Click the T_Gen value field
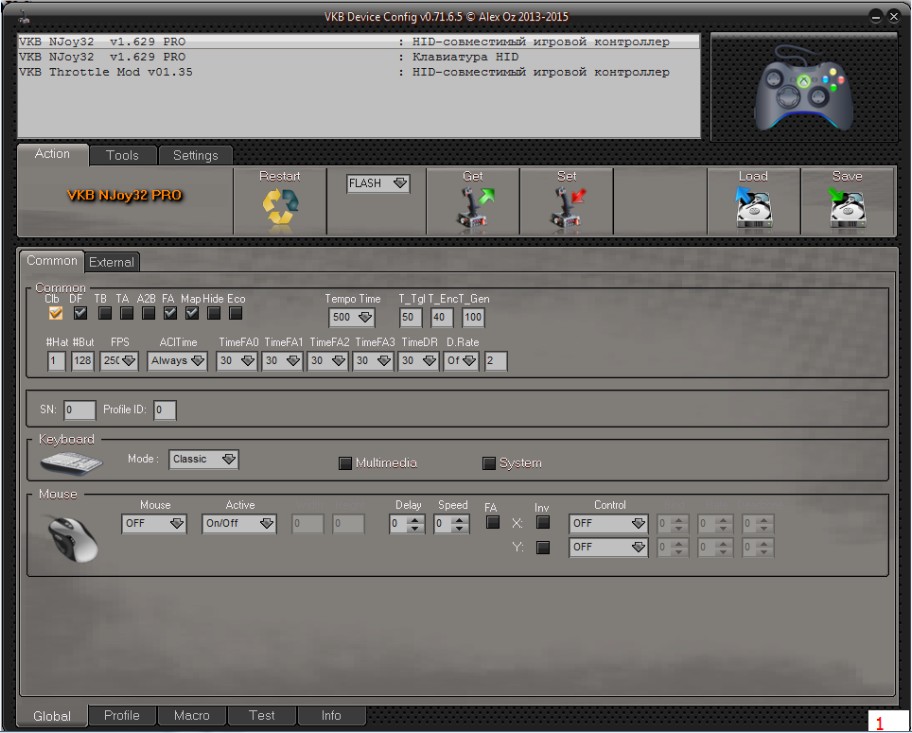This screenshot has height=733, width=912. coord(473,317)
